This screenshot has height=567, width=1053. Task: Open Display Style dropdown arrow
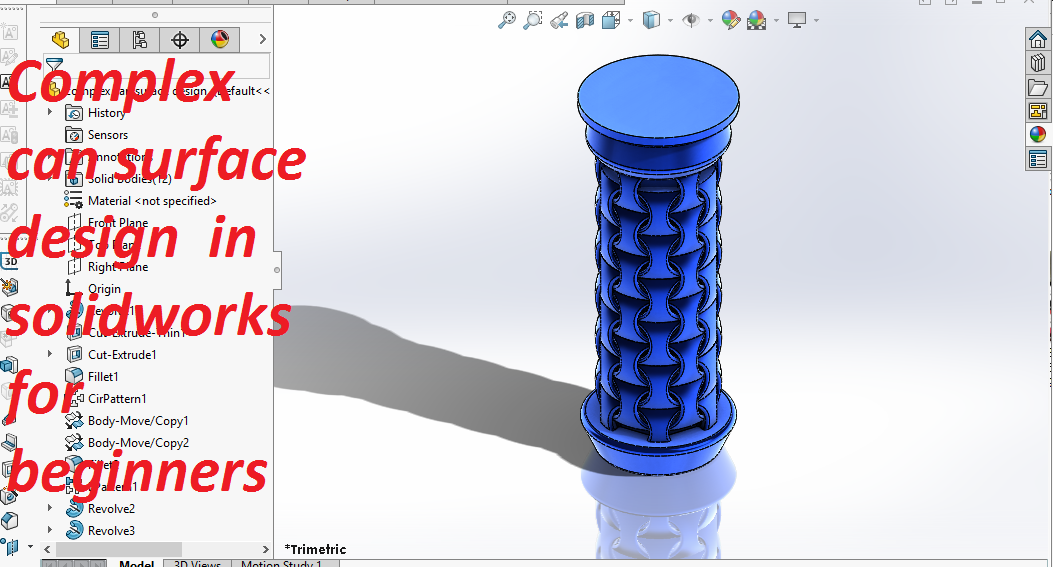[x=670, y=21]
